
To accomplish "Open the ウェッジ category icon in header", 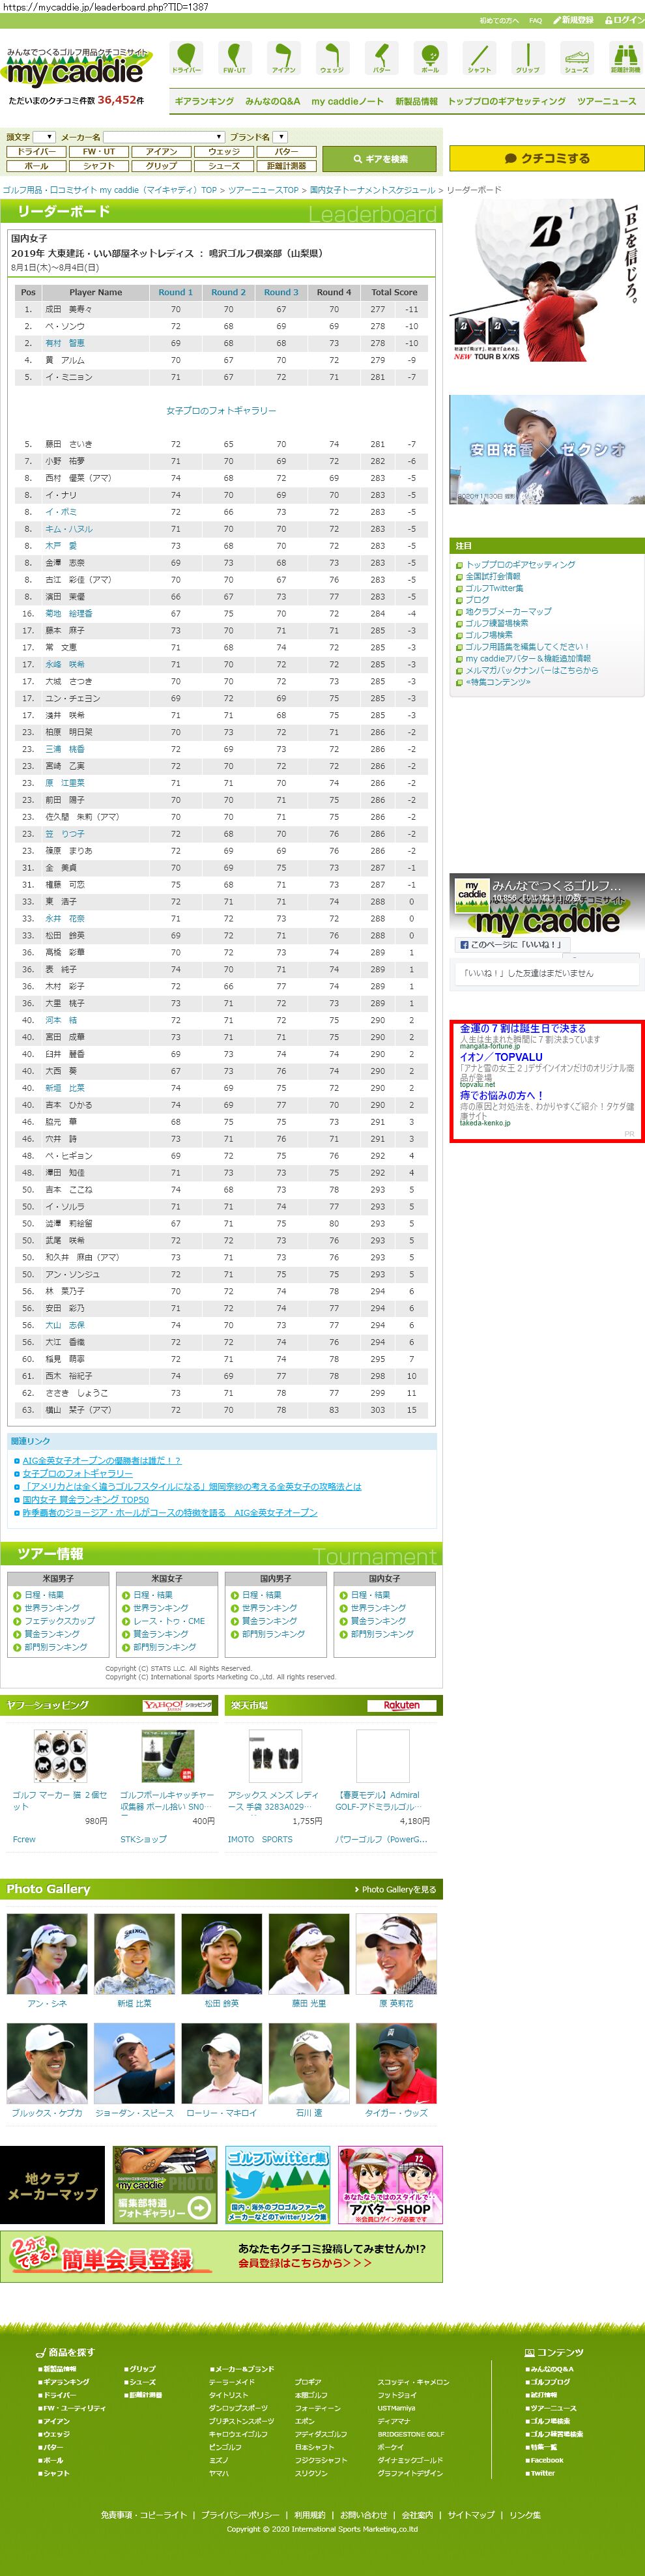I will 332,58.
